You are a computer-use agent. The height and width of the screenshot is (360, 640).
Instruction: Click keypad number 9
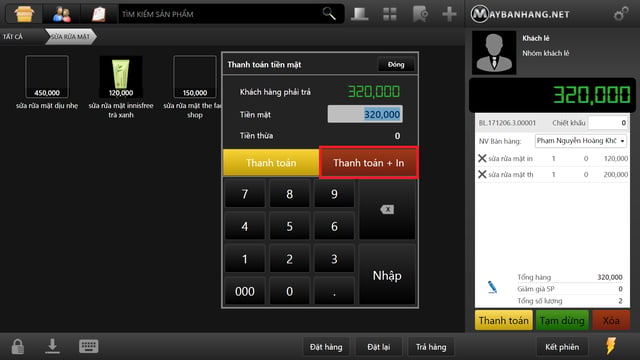pyautogui.click(x=334, y=193)
